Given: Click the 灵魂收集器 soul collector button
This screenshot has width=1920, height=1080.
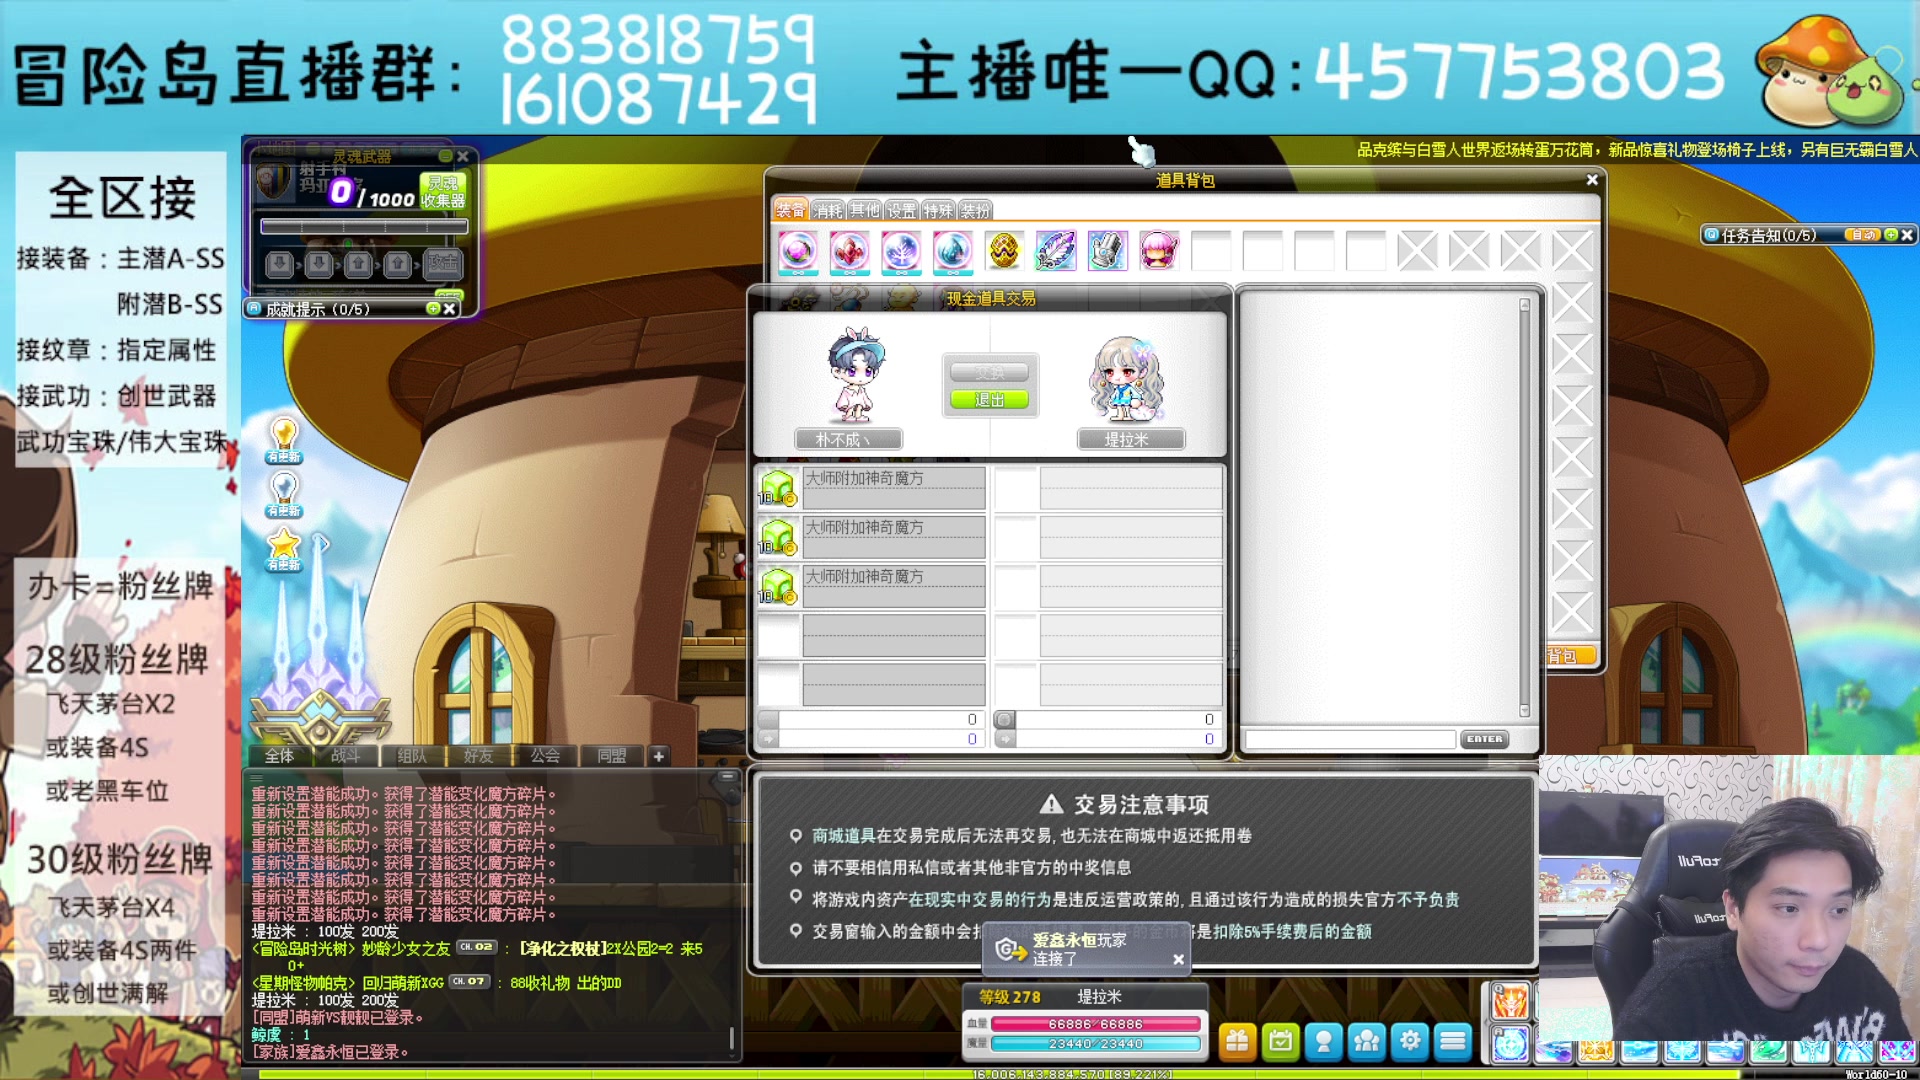Looking at the screenshot, I should [x=442, y=191].
